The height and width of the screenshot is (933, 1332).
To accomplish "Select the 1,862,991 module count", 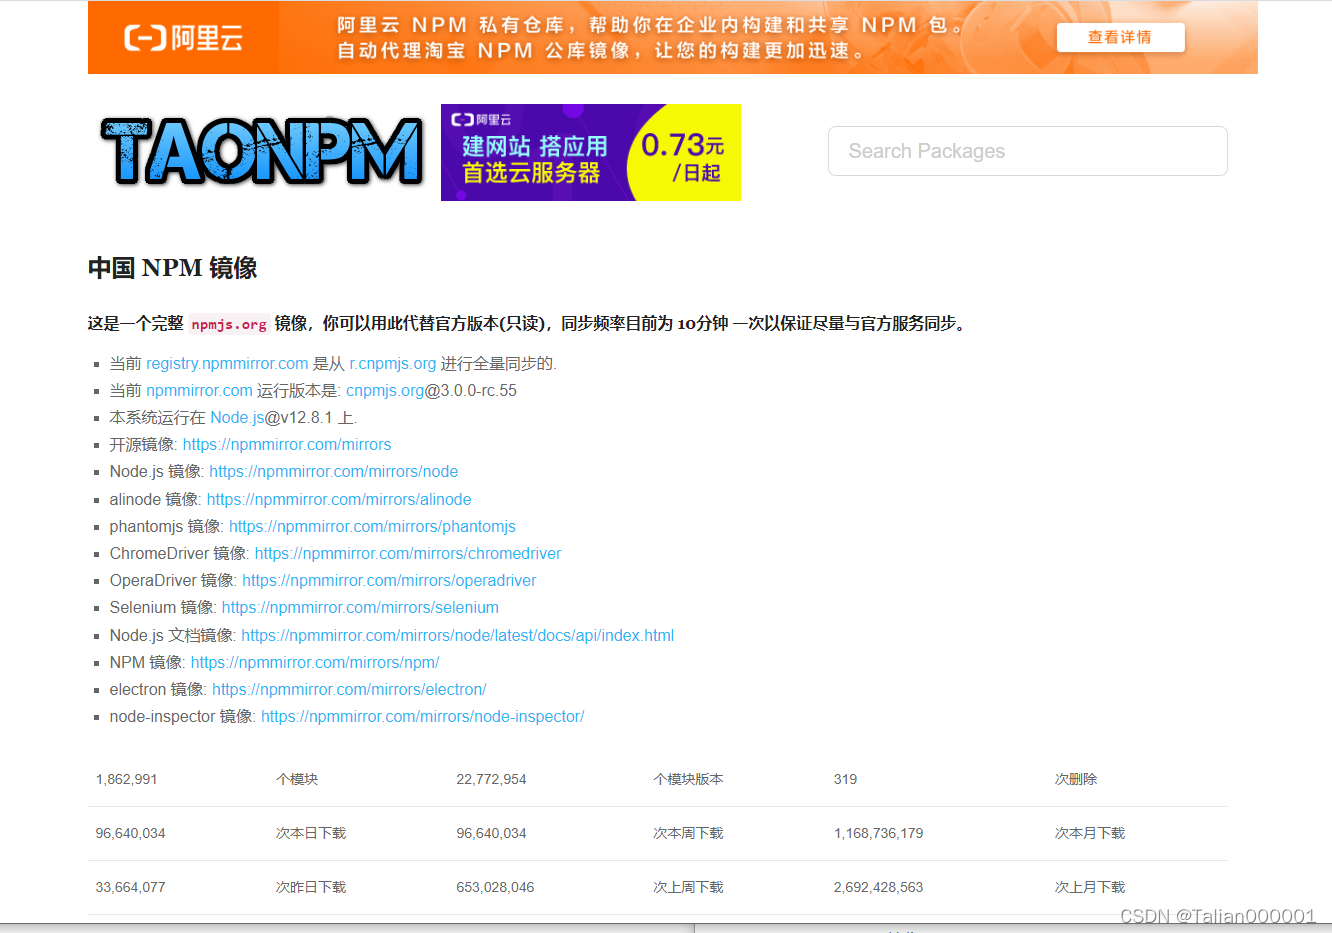I will (x=127, y=779).
